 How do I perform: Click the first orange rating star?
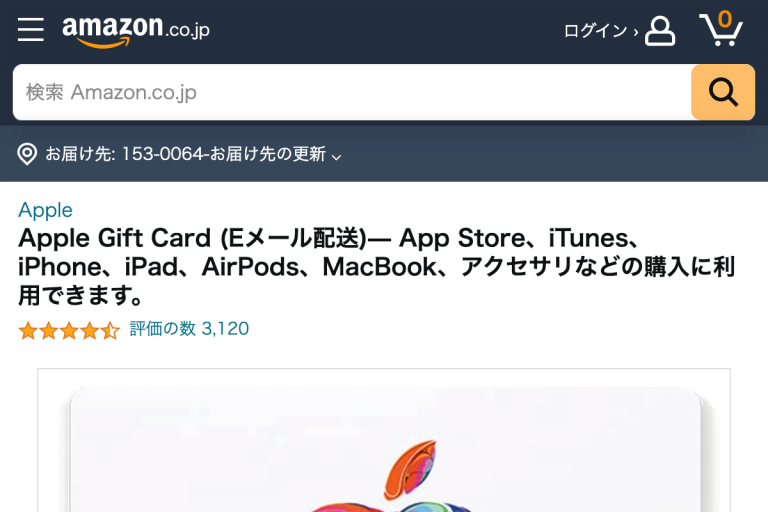tap(28, 331)
